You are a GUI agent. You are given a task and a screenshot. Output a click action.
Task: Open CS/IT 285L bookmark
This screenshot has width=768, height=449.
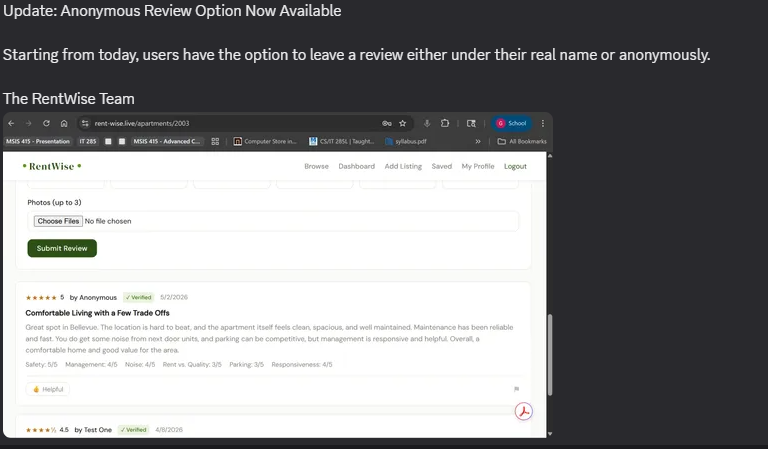coord(341,142)
